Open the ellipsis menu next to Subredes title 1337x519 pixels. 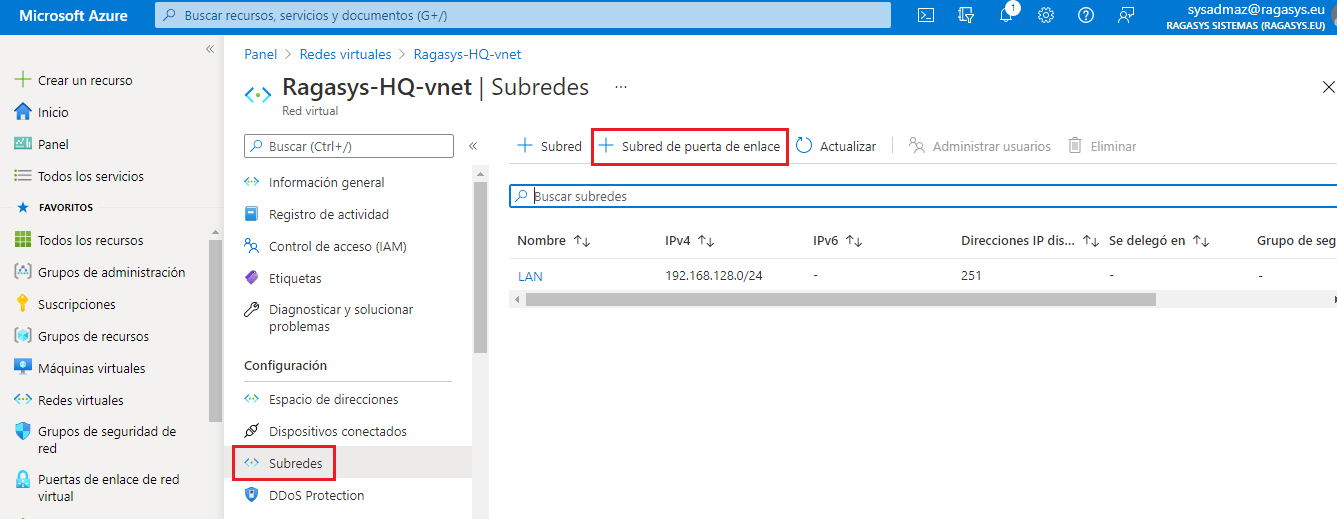coord(621,87)
